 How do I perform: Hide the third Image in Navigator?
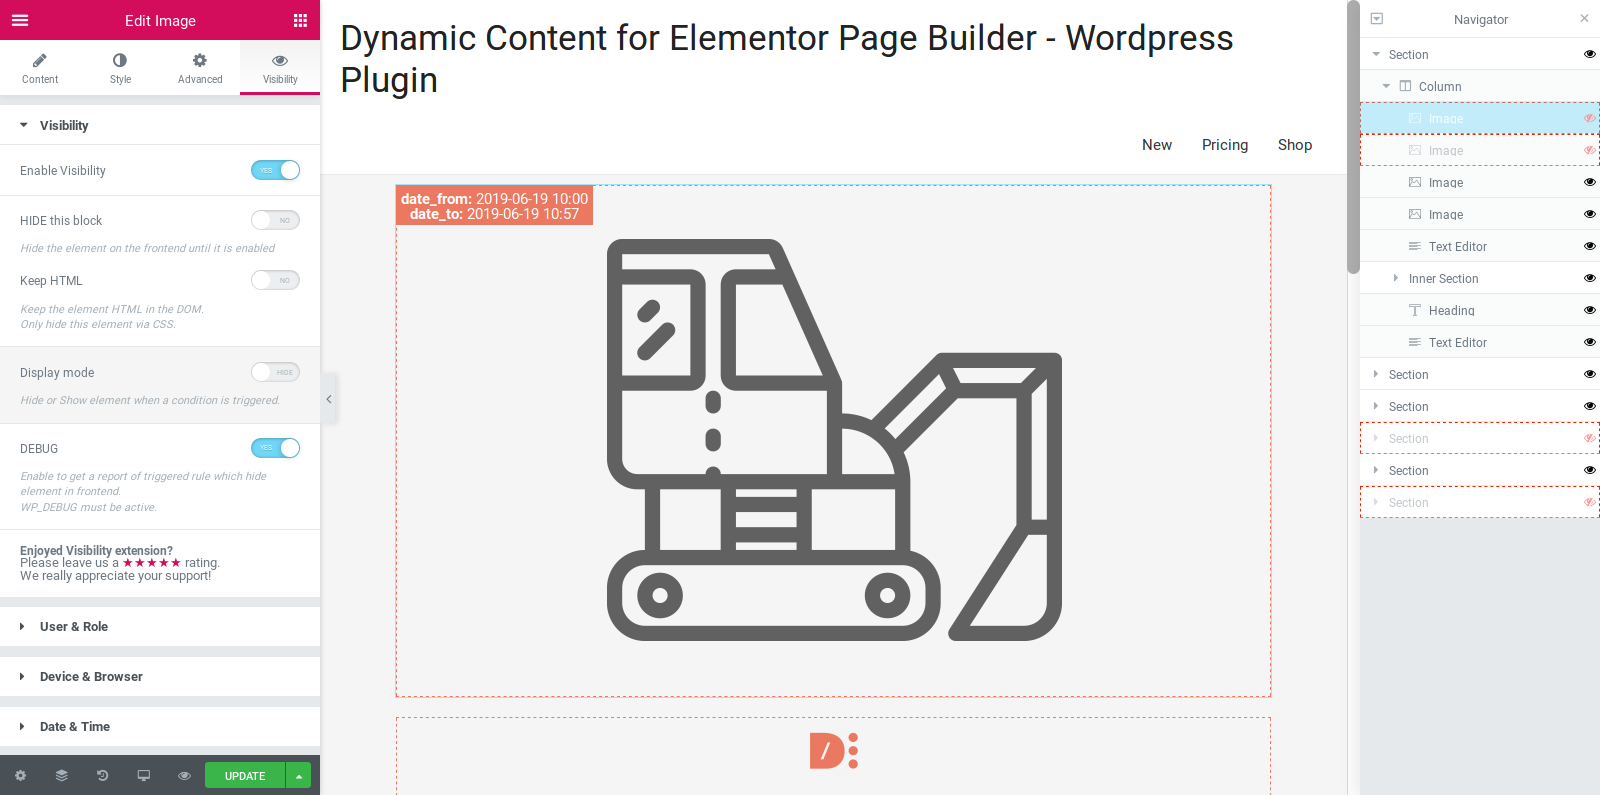[x=1589, y=182]
